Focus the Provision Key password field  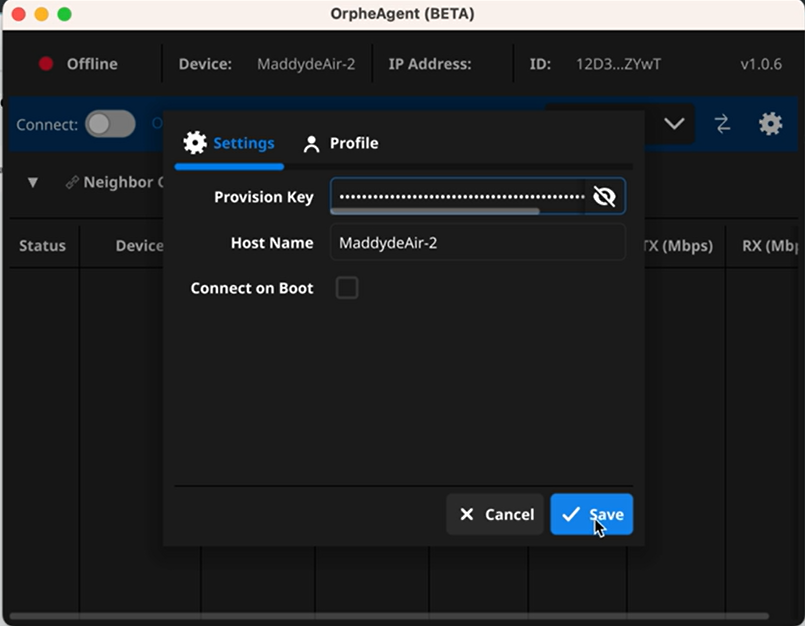point(458,195)
